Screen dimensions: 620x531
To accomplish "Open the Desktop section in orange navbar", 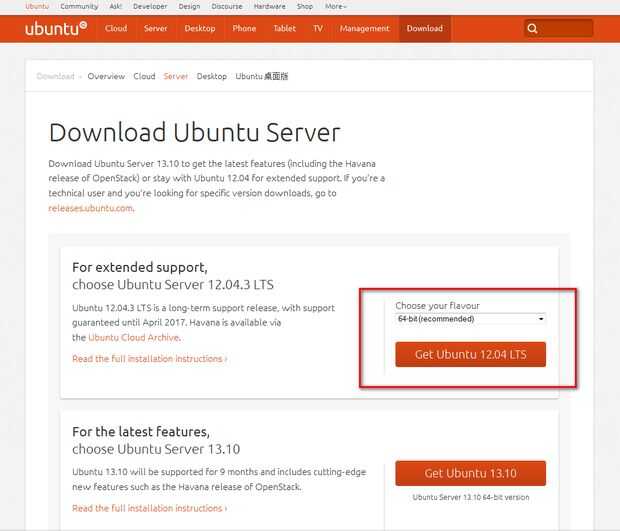I will pos(200,28).
